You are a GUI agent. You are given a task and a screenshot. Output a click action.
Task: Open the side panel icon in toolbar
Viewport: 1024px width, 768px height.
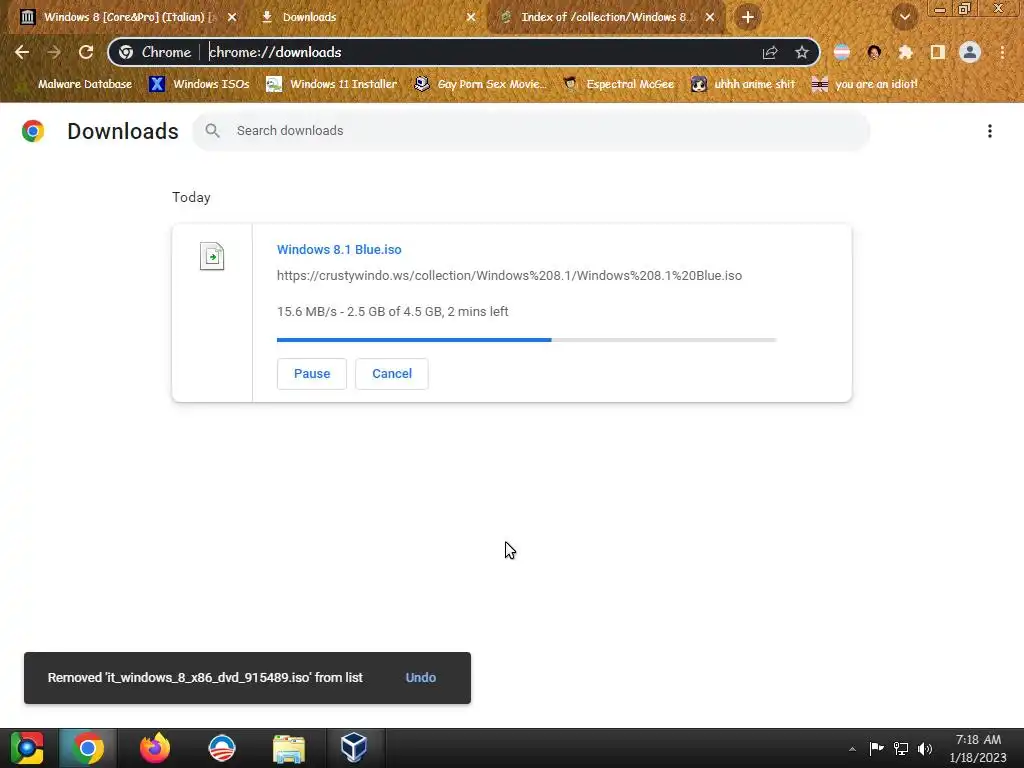tap(938, 52)
